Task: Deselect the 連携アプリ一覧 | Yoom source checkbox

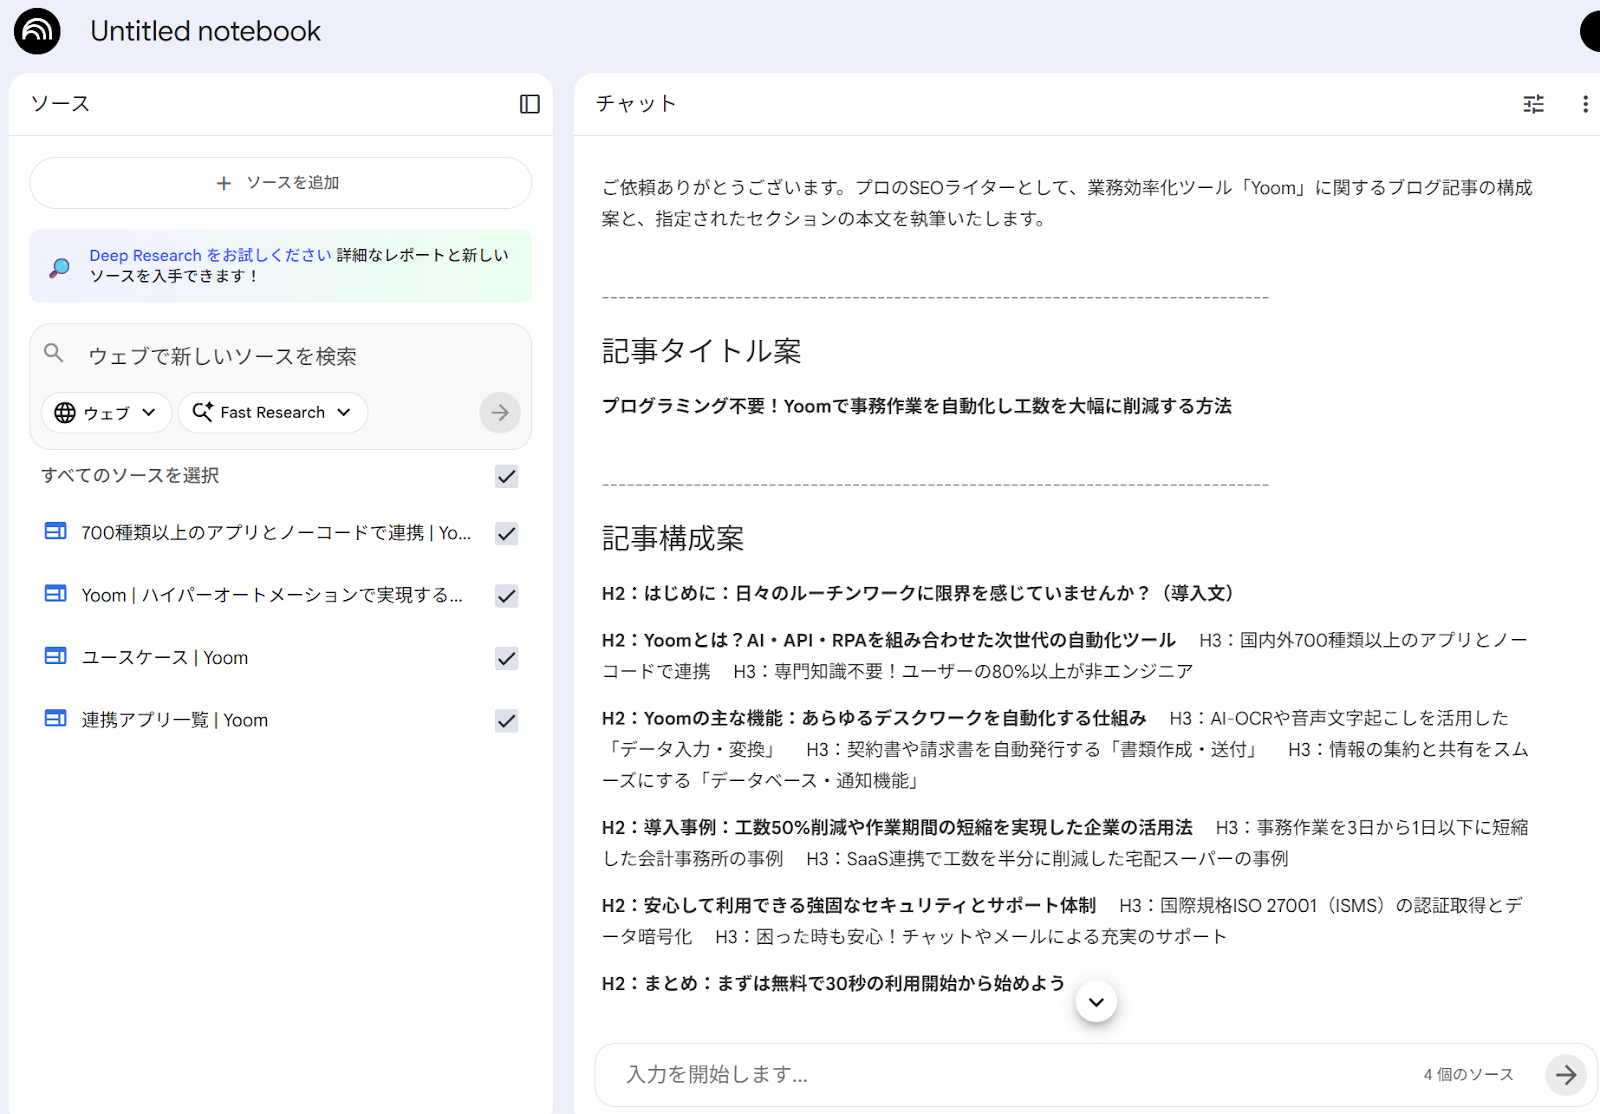Action: pos(507,721)
